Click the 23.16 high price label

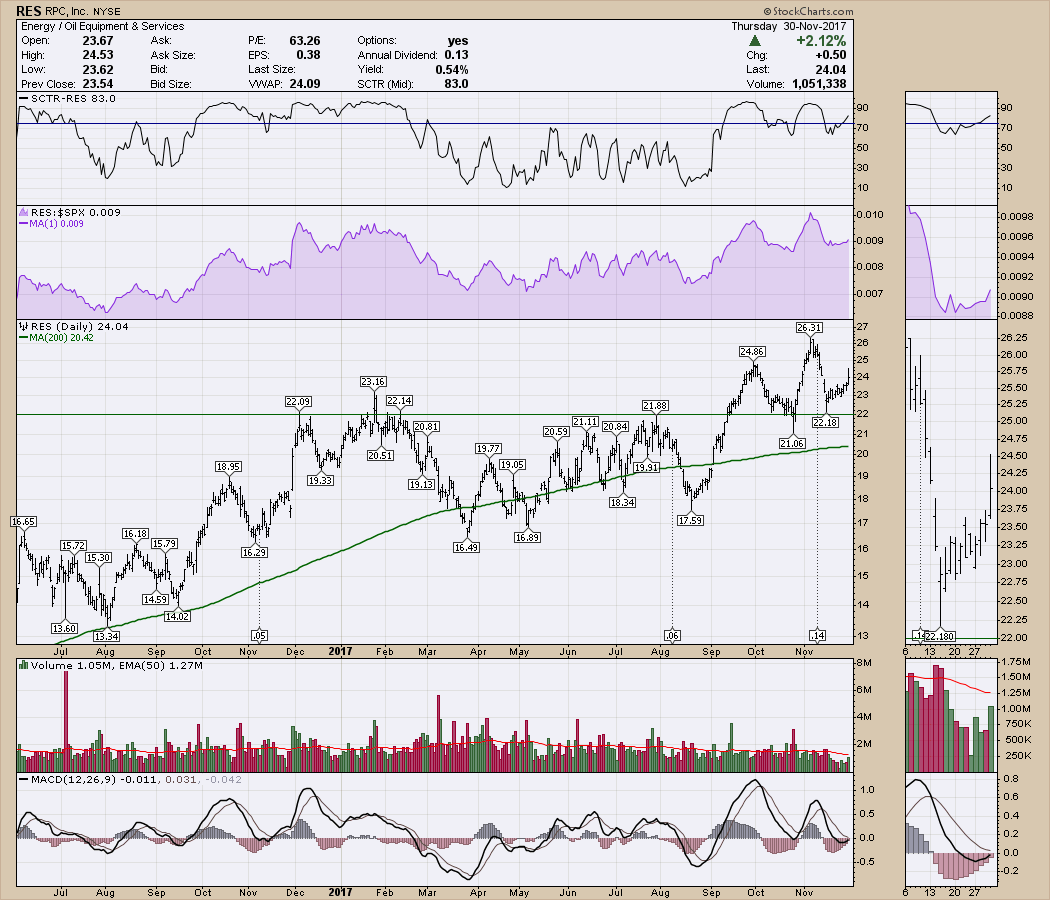pyautogui.click(x=373, y=382)
